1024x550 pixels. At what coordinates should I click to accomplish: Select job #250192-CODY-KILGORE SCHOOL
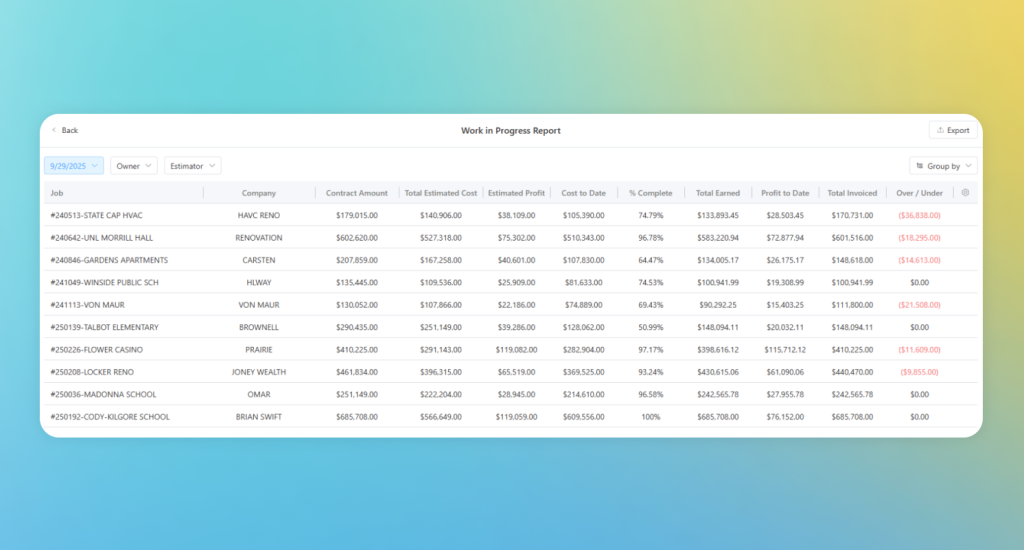[x=110, y=417]
